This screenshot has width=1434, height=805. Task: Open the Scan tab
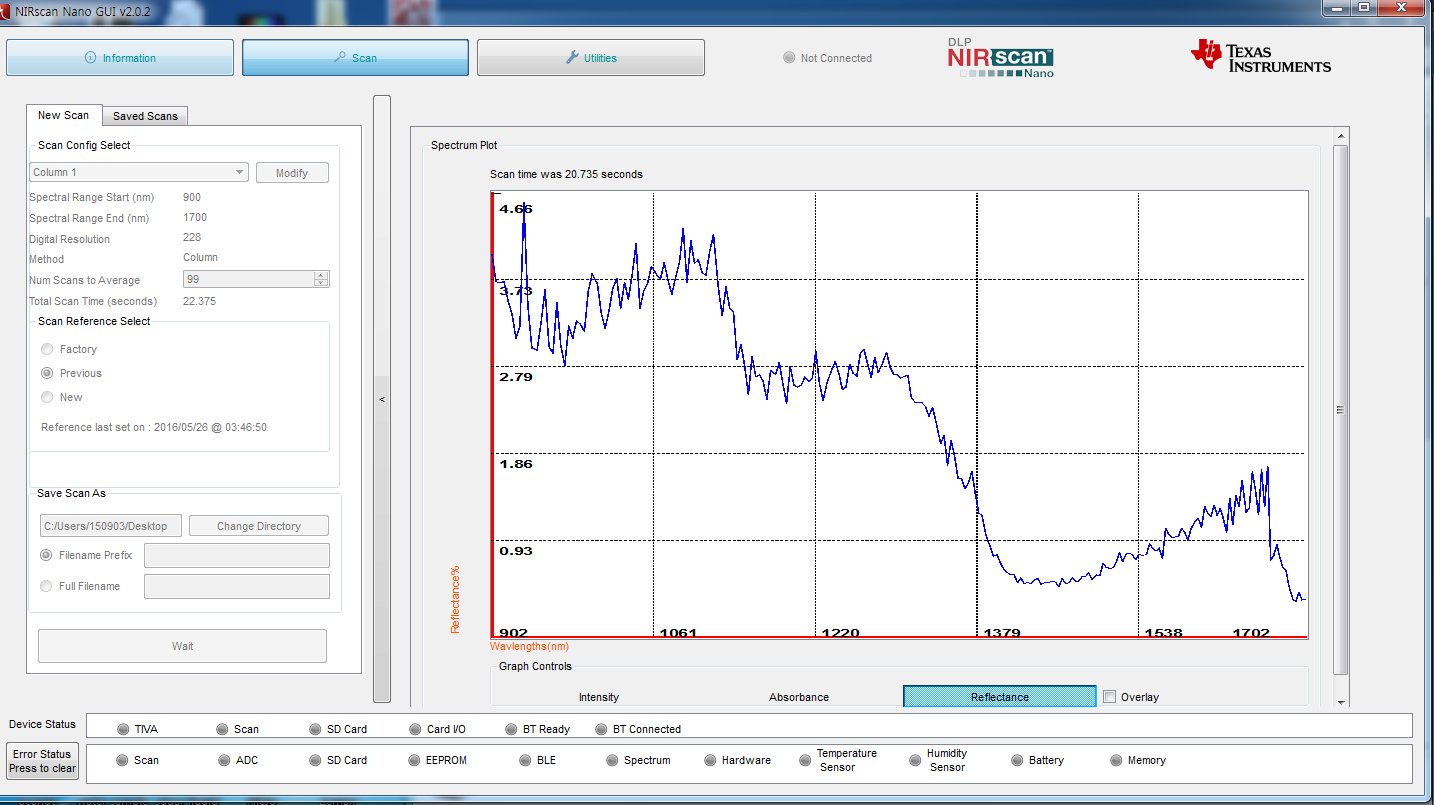tap(355, 58)
